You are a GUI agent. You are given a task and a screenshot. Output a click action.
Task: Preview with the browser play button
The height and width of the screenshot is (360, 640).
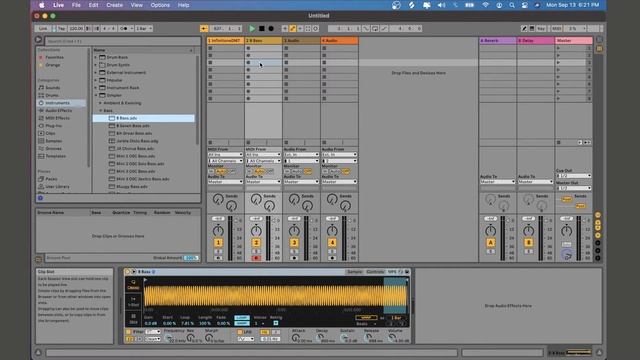[38, 40]
